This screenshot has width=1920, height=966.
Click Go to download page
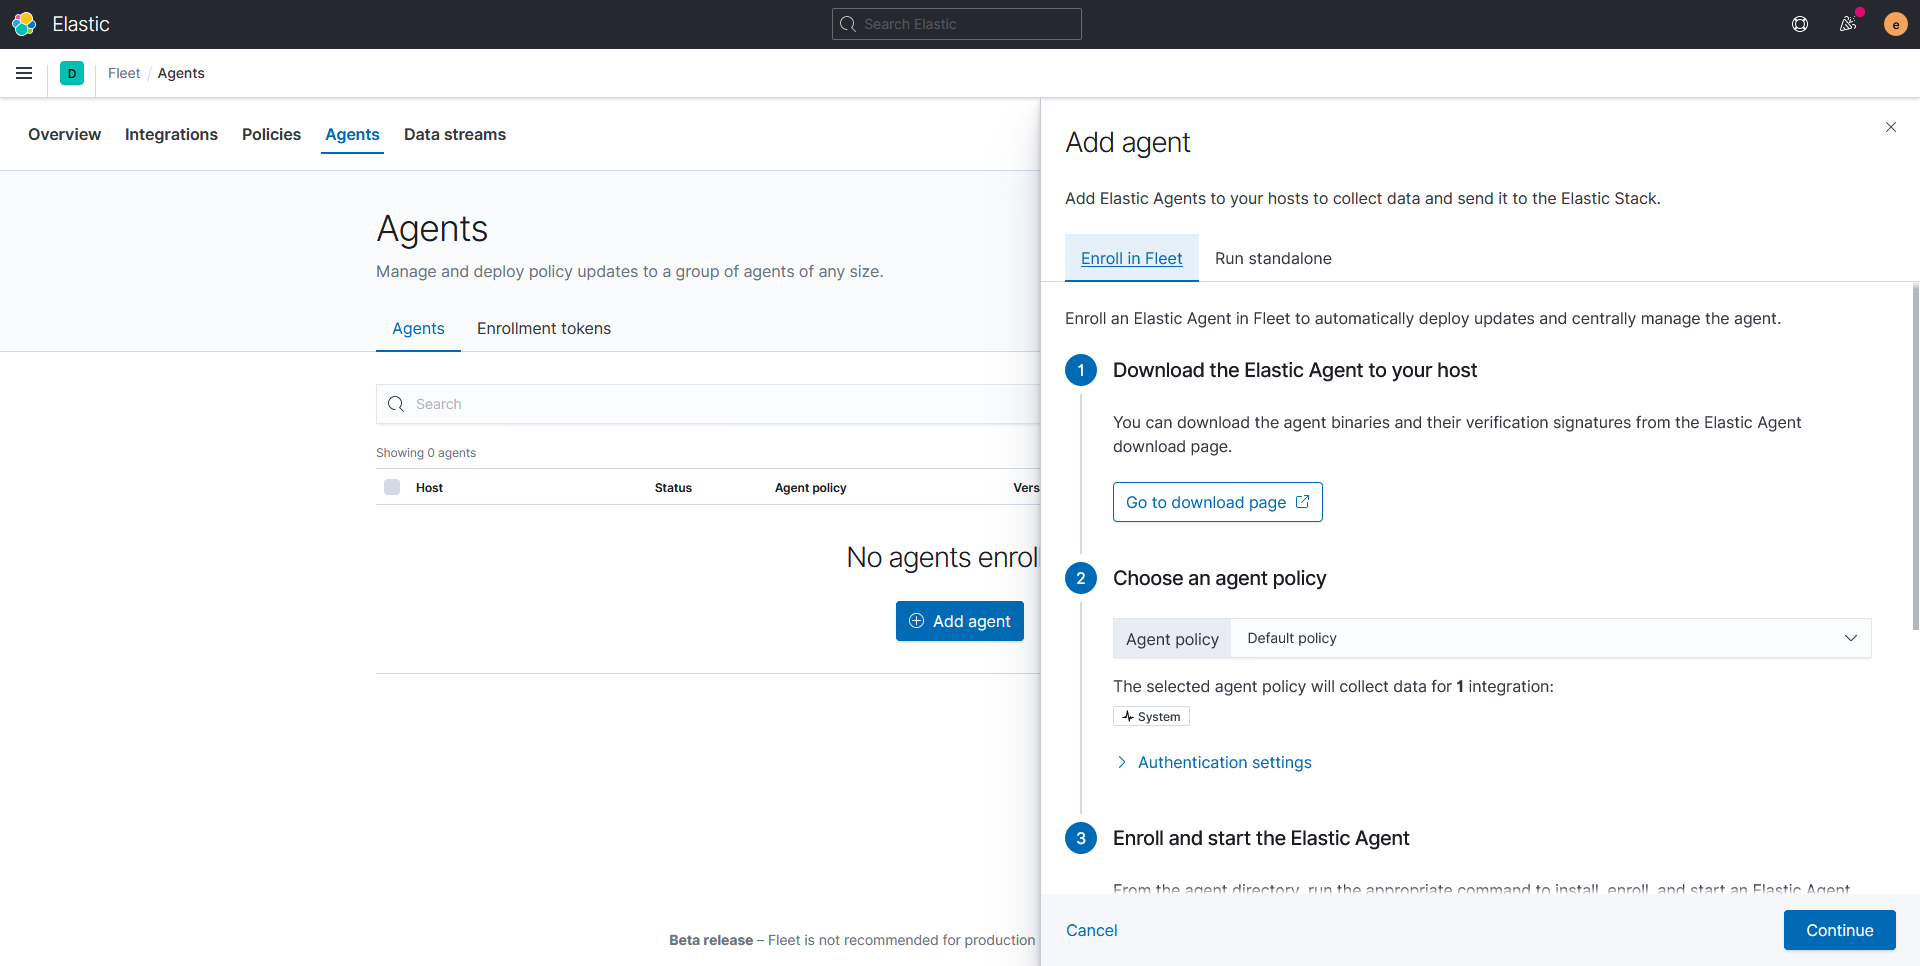click(1217, 501)
